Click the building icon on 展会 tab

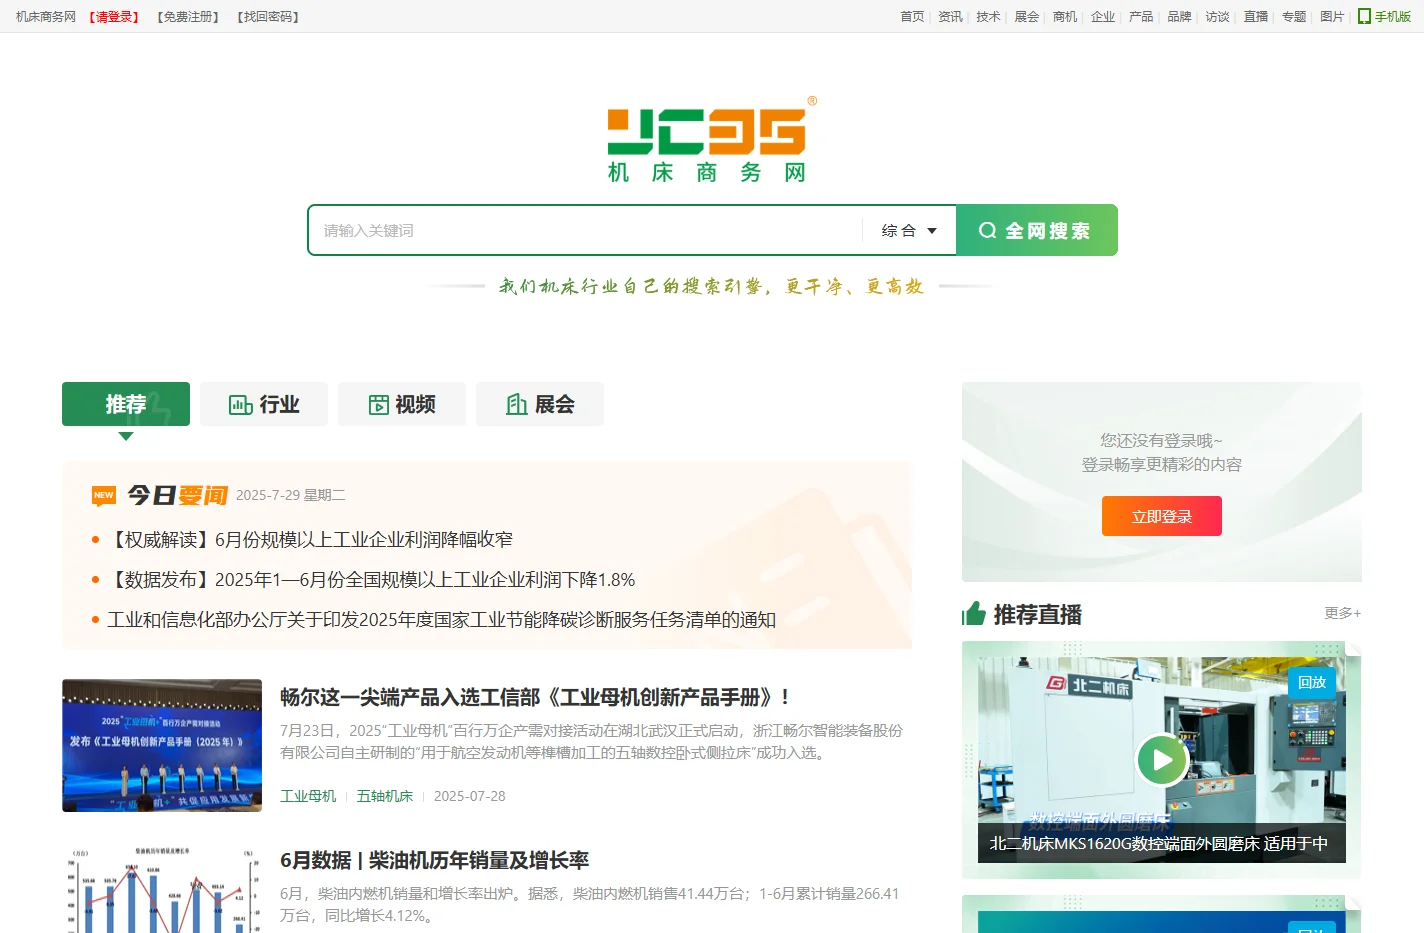(516, 404)
